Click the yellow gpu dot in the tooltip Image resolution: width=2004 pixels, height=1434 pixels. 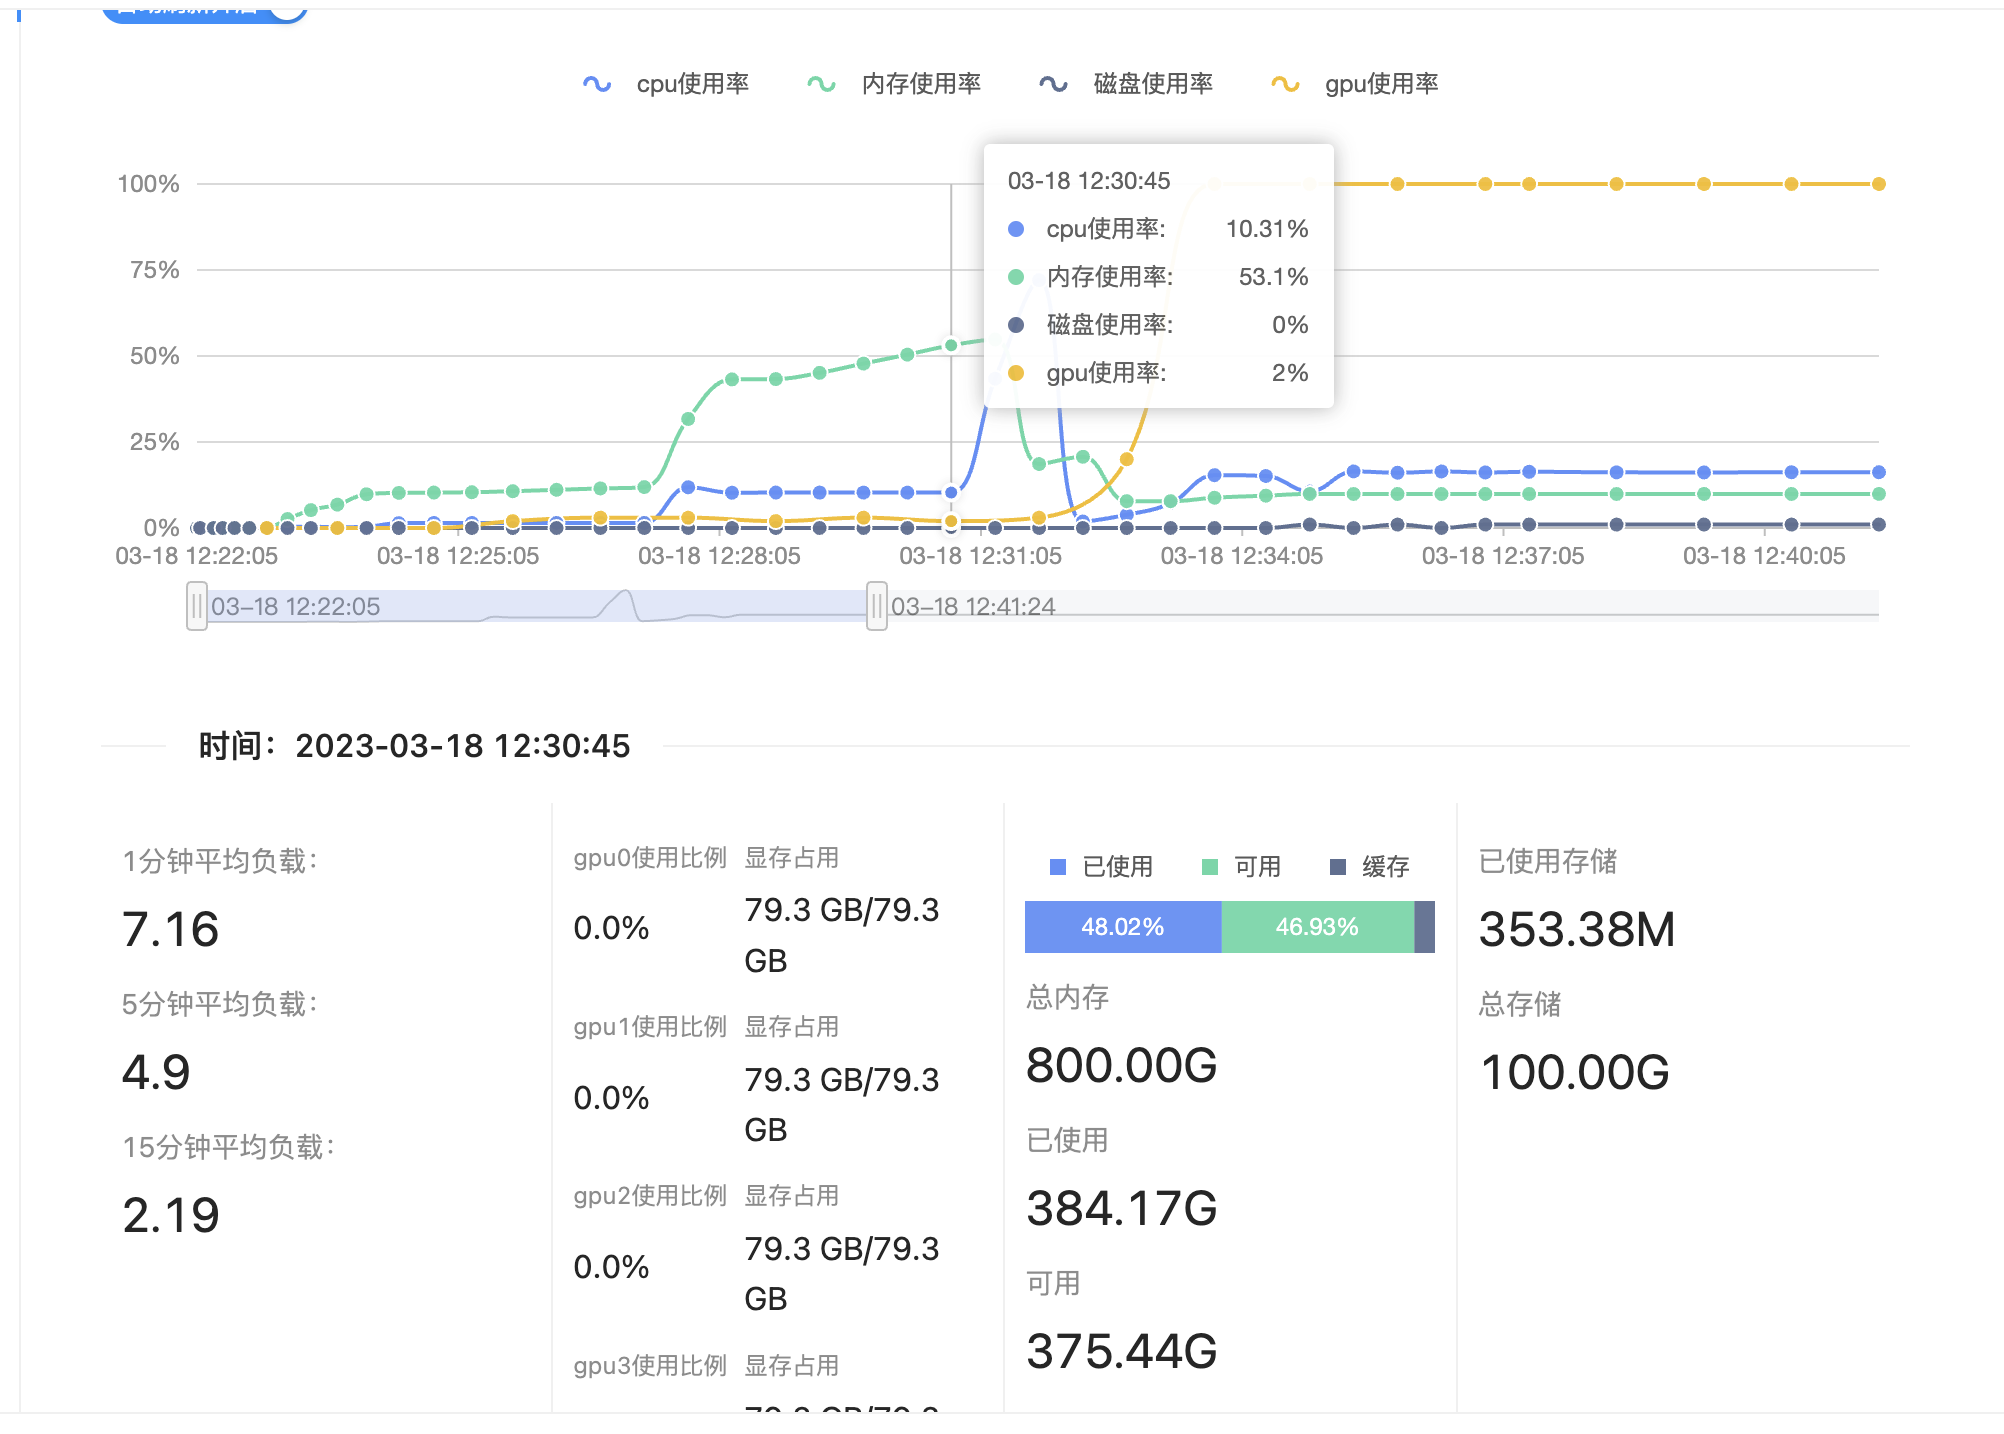pyautogui.click(x=1016, y=372)
